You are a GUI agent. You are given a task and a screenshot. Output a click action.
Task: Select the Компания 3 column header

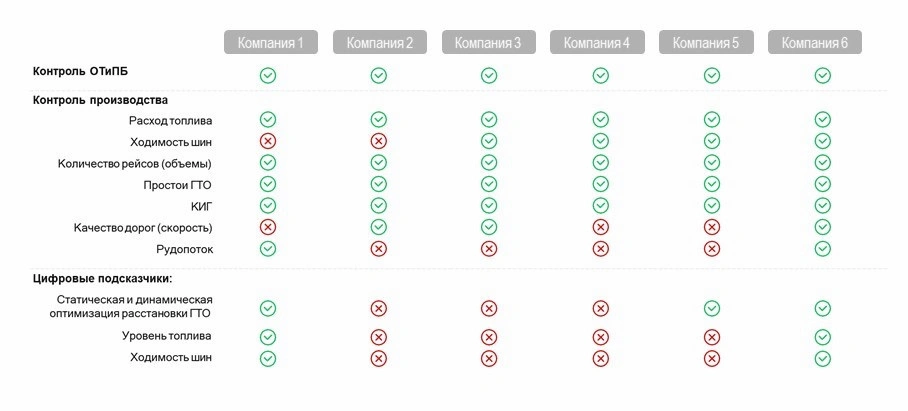(x=488, y=42)
